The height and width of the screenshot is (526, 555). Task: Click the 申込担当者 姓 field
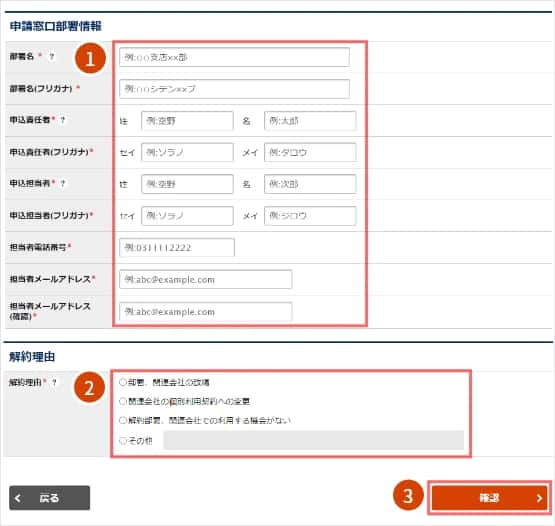pyautogui.click(x=187, y=184)
